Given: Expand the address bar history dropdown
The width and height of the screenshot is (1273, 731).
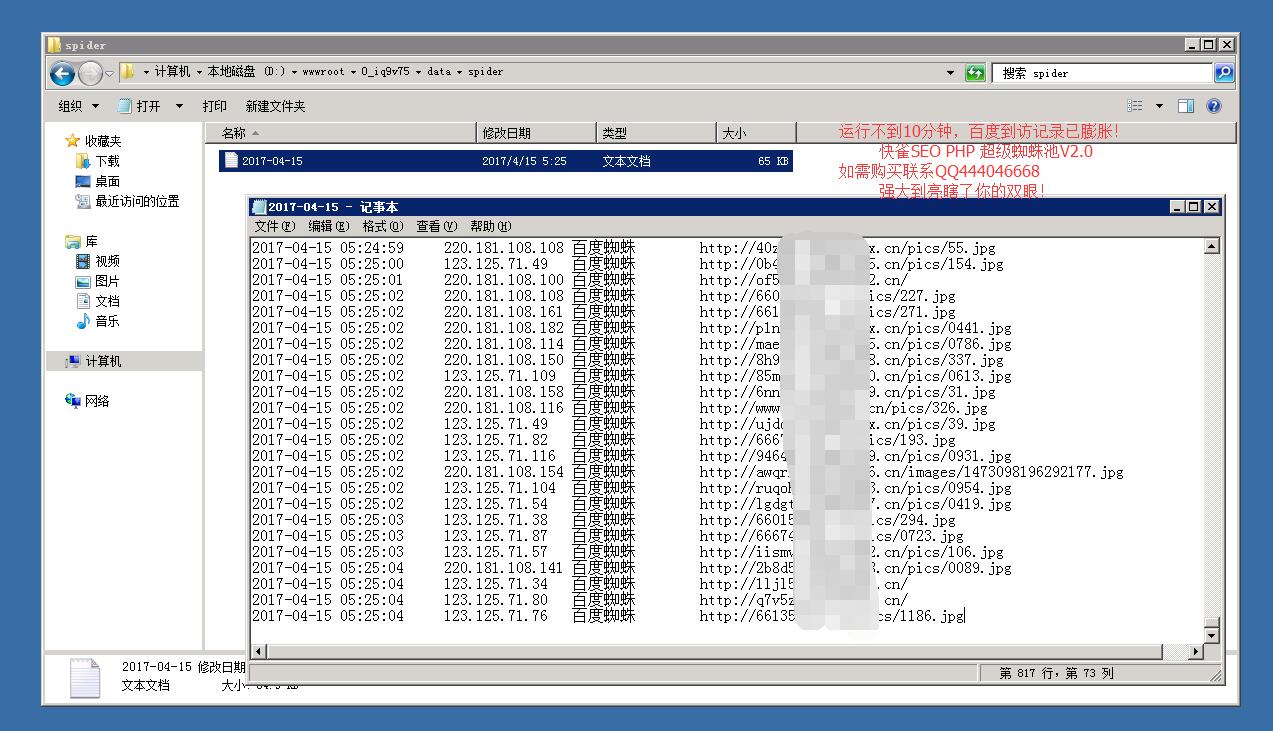Looking at the screenshot, I should point(950,73).
